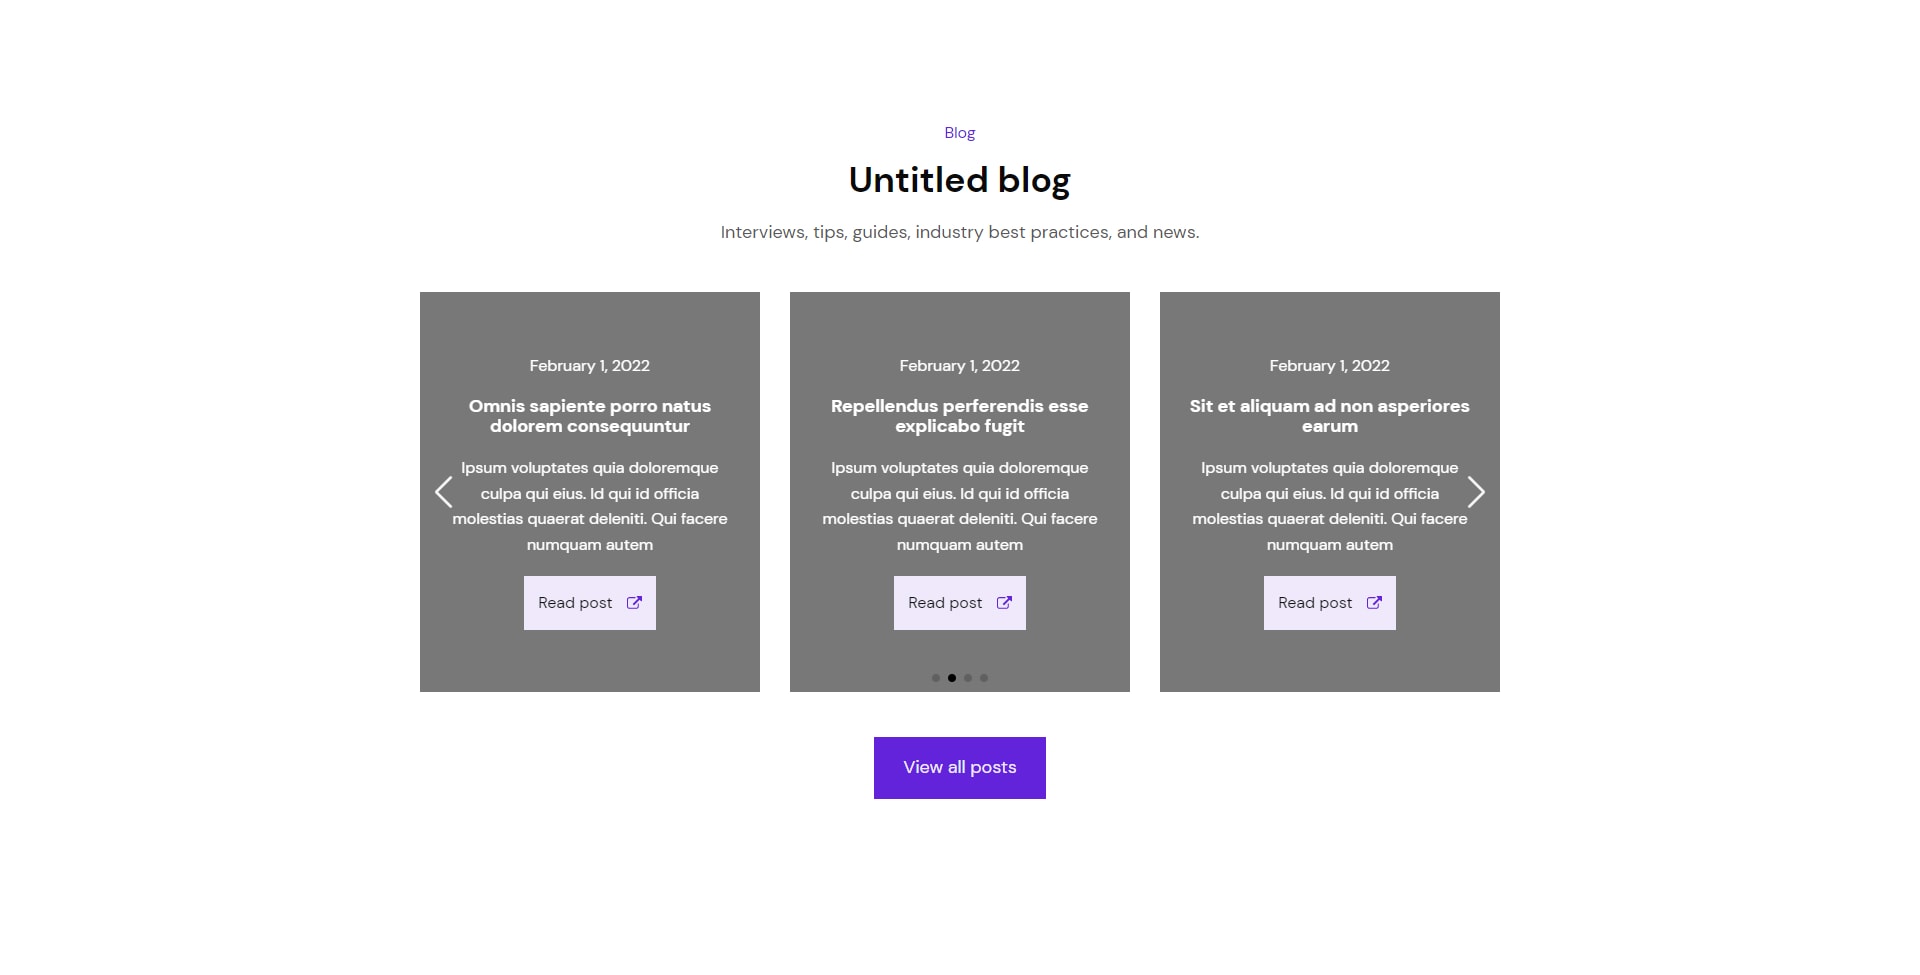Open the Omnis sapiente porro natus title
1920x975 pixels.
[590, 416]
